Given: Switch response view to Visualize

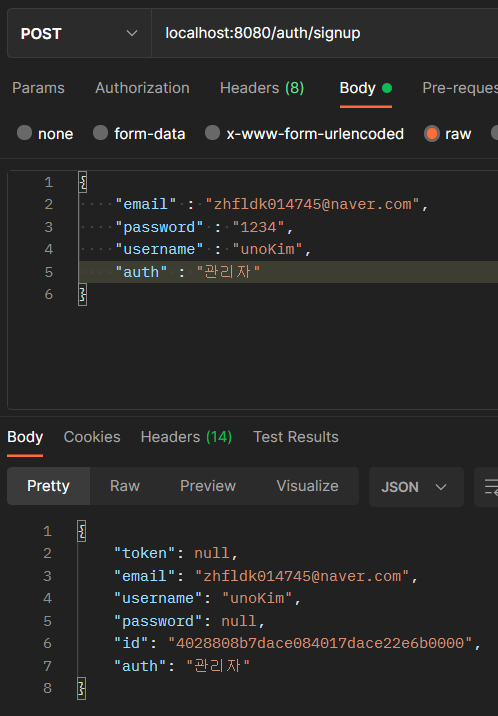Looking at the screenshot, I should [x=307, y=486].
